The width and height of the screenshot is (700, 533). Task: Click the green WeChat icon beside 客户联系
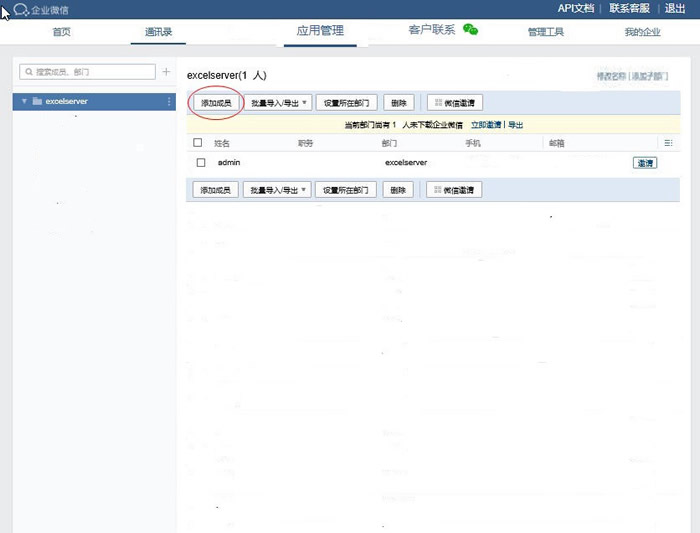pos(470,30)
